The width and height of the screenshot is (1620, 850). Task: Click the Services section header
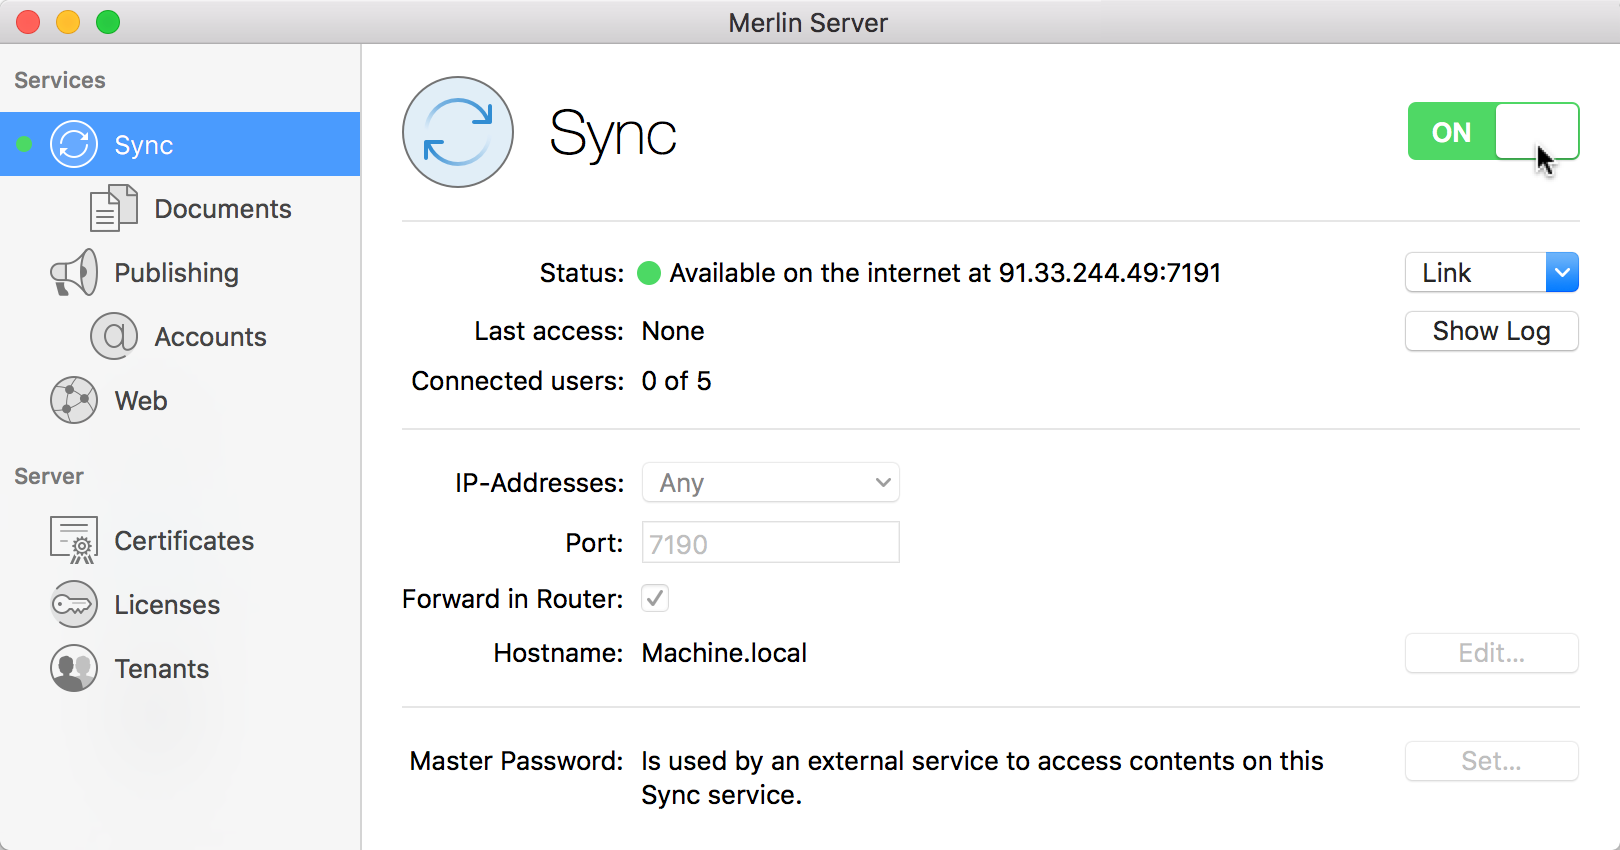[60, 80]
